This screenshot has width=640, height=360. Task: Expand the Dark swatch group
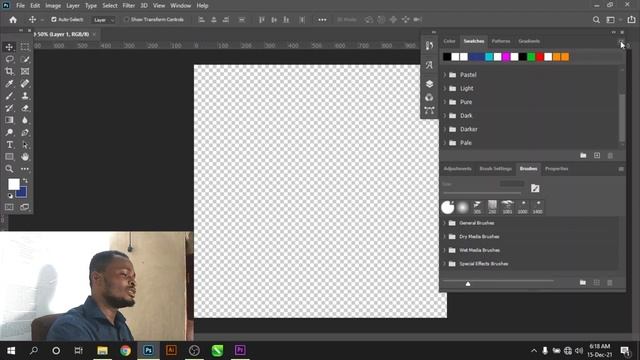(445, 116)
